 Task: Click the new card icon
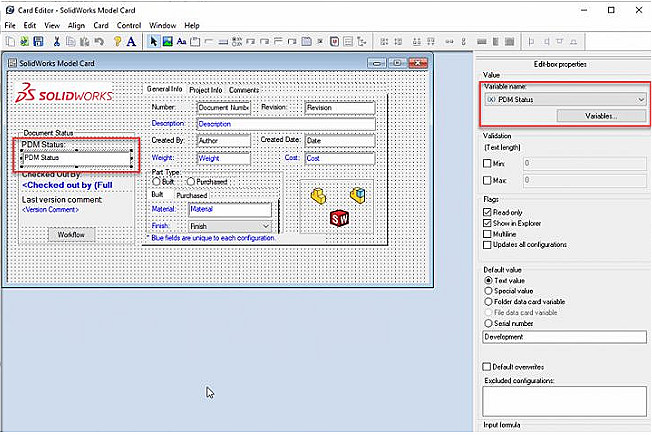point(9,41)
